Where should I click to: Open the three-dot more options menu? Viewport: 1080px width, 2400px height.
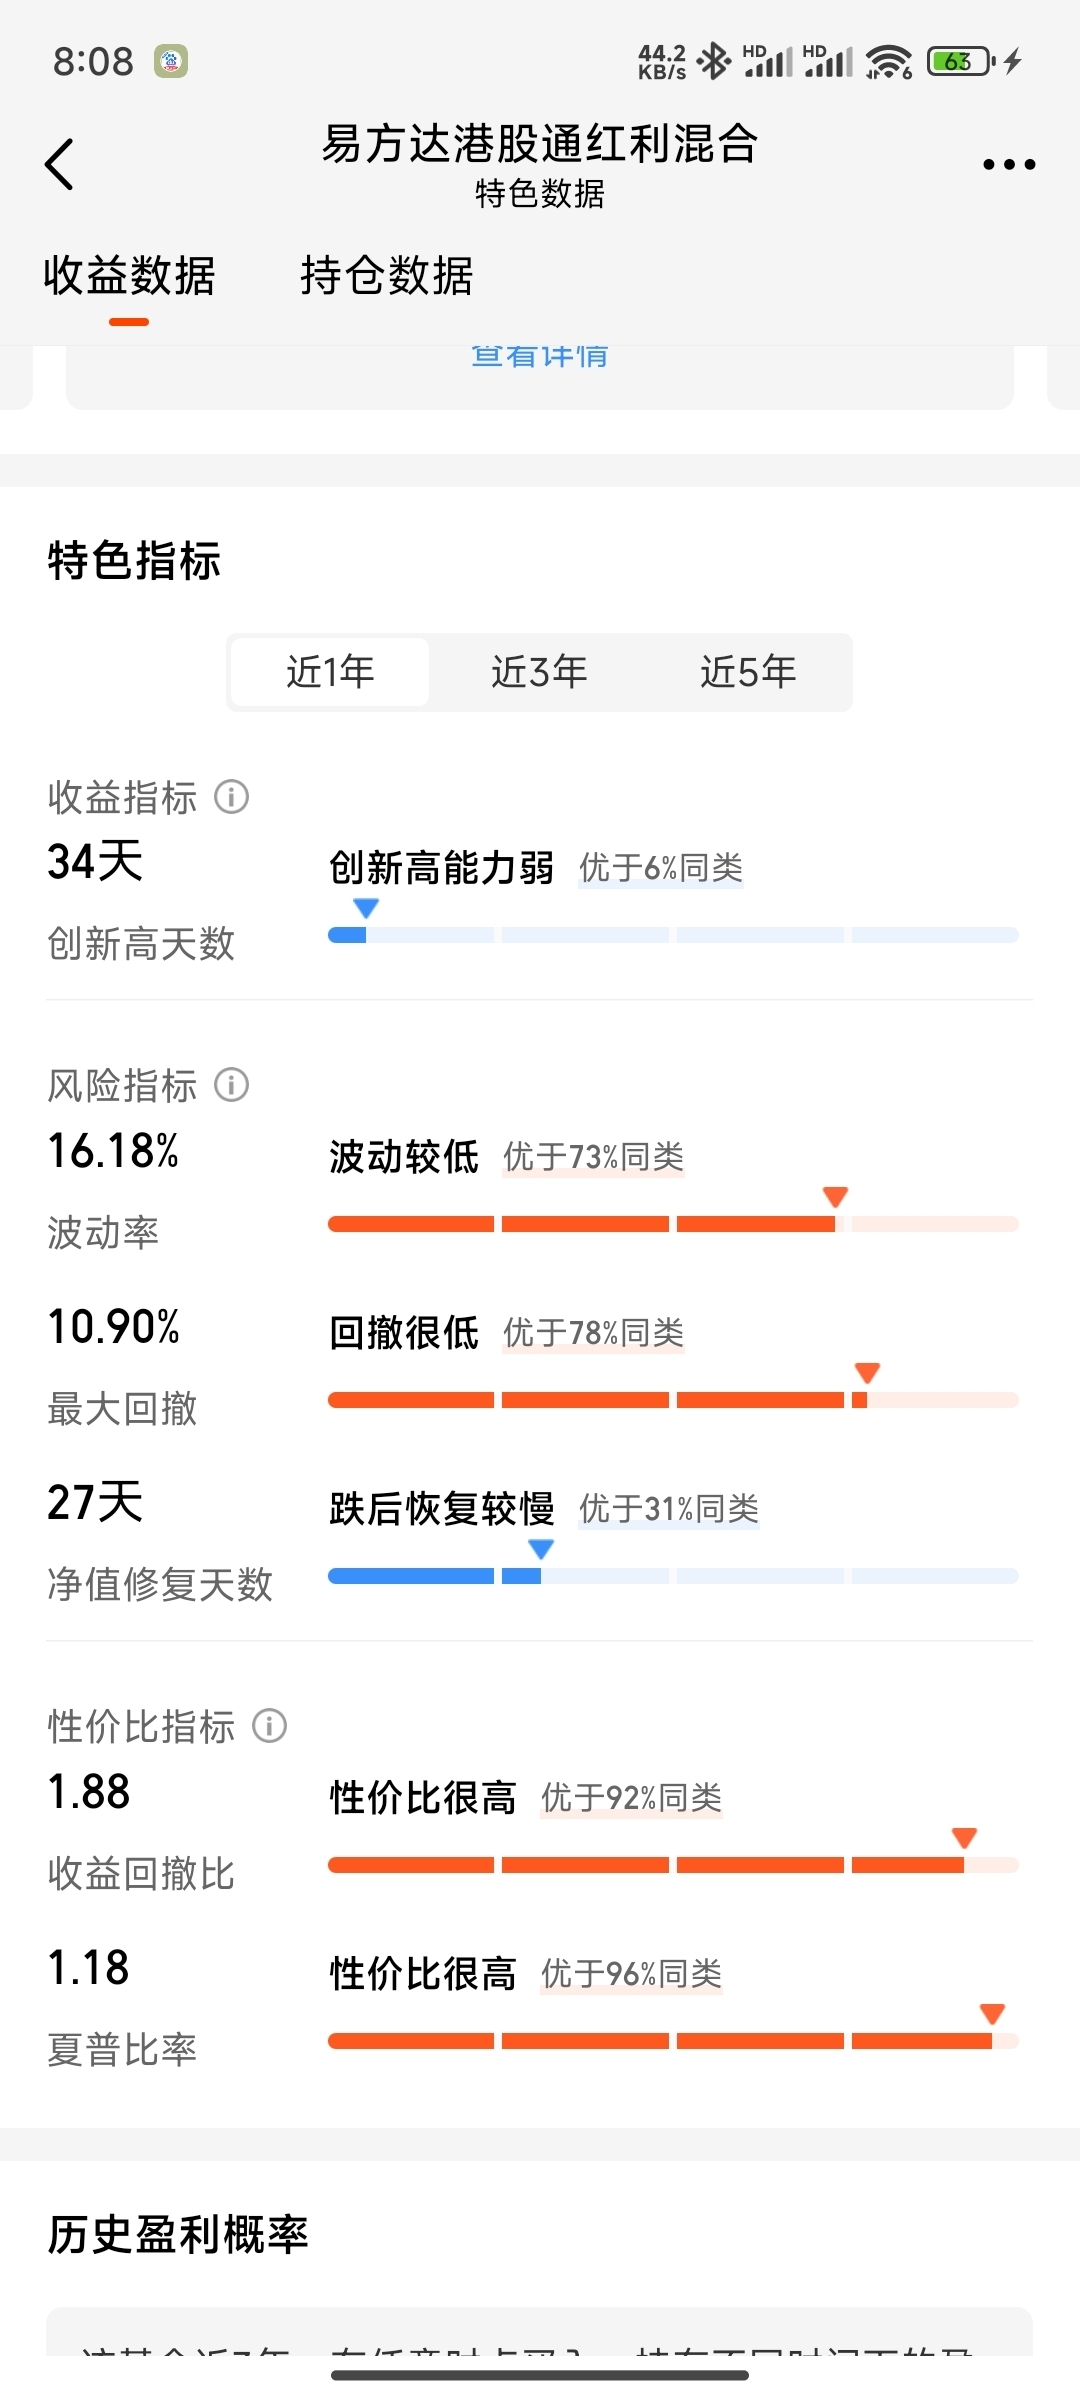tap(1008, 165)
